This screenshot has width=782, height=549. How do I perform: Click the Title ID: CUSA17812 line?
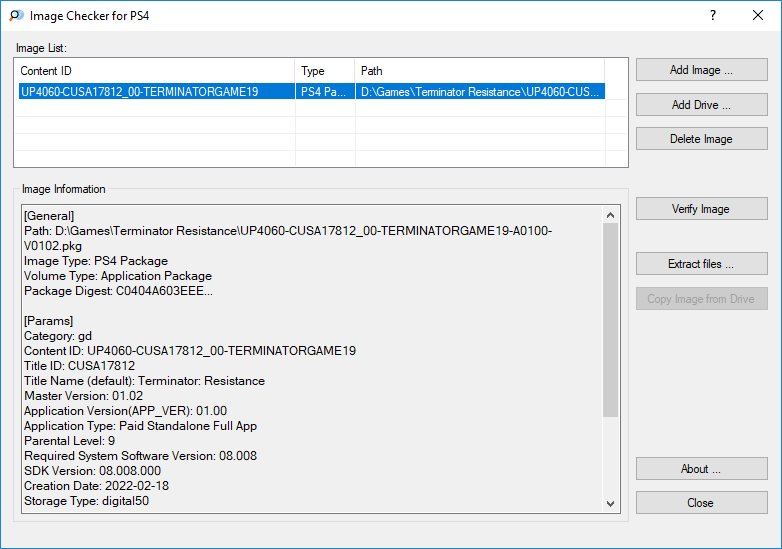coord(79,366)
